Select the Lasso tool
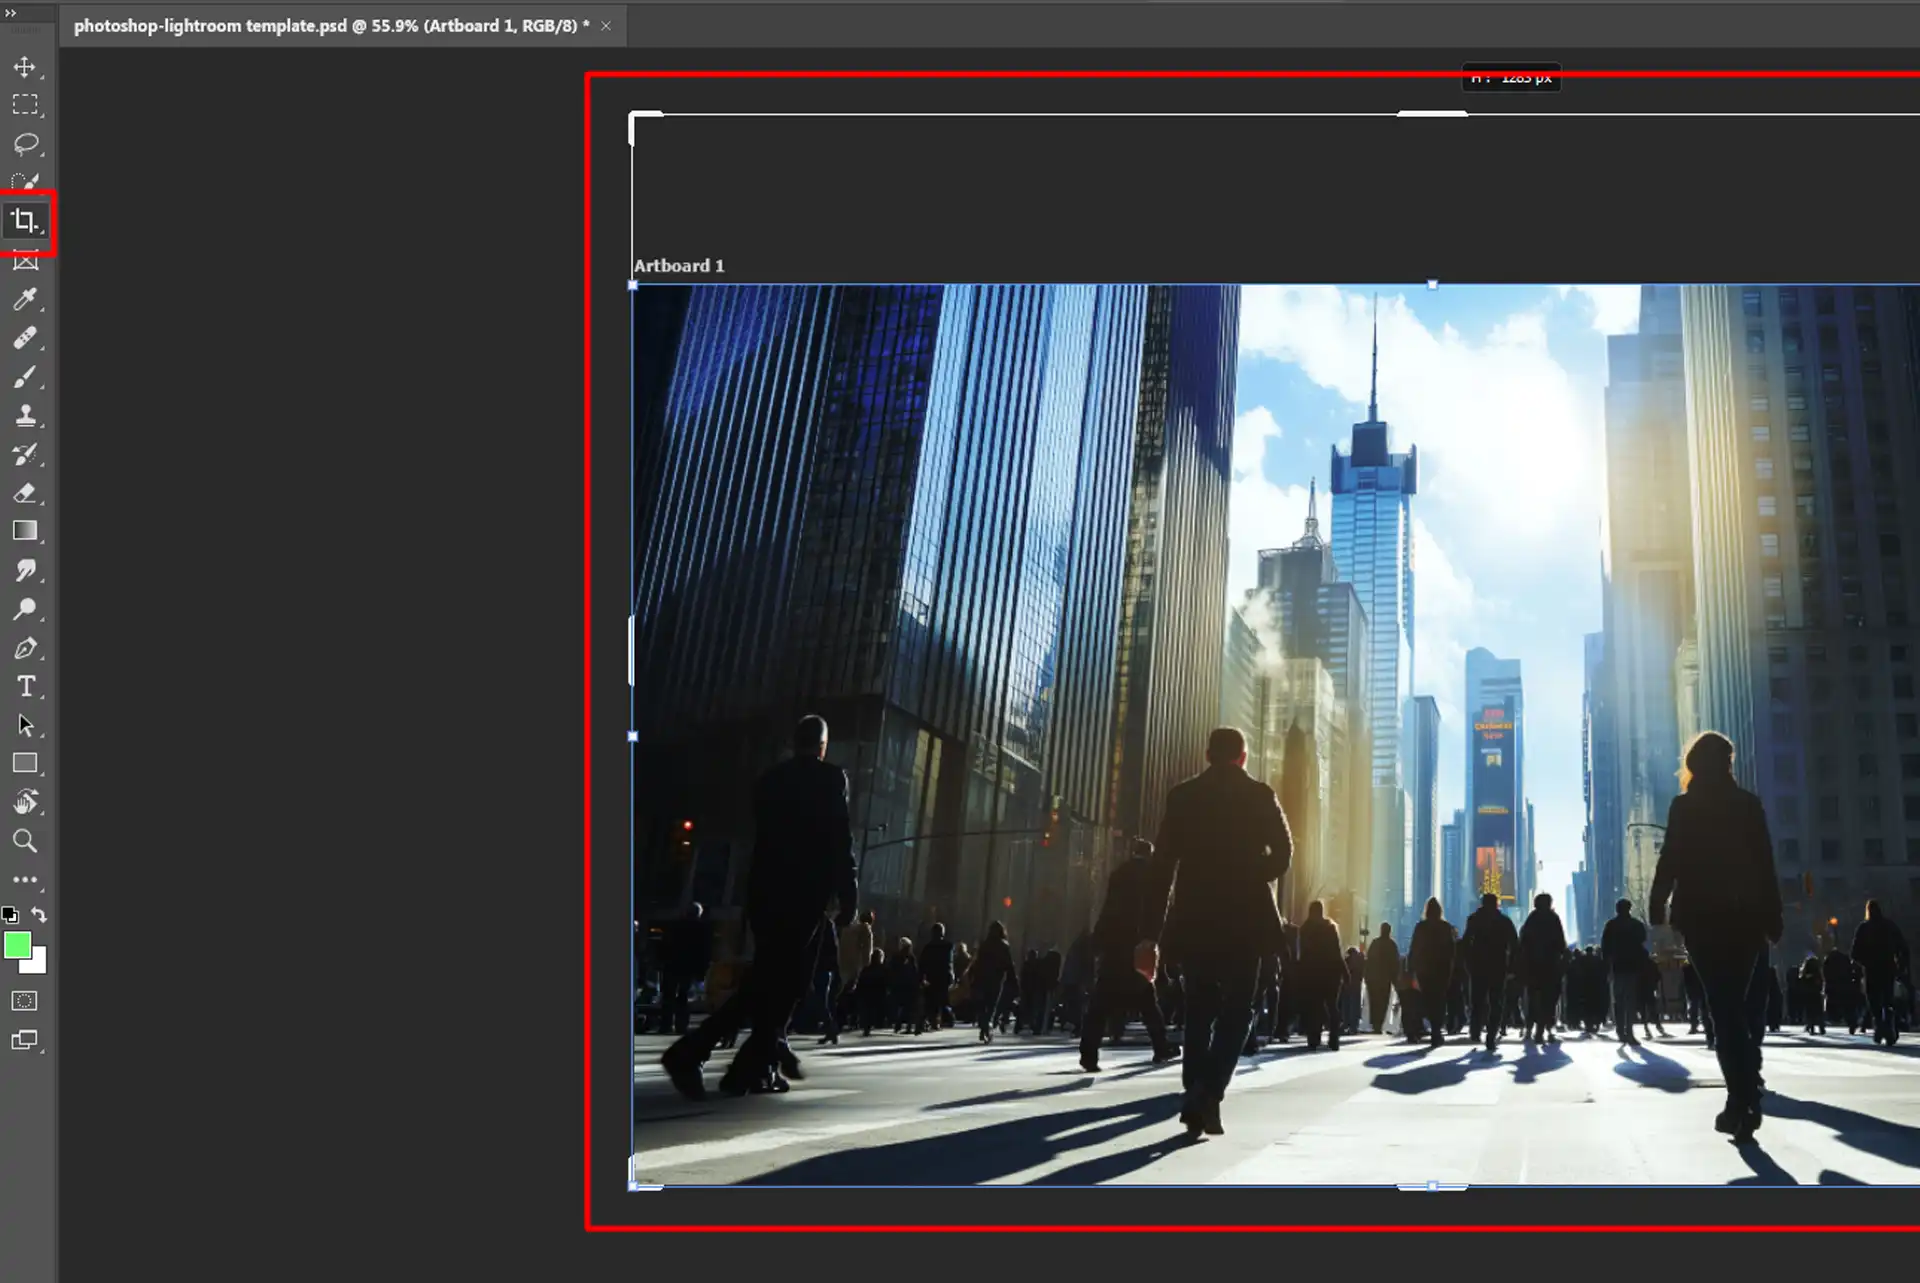 coord(25,144)
